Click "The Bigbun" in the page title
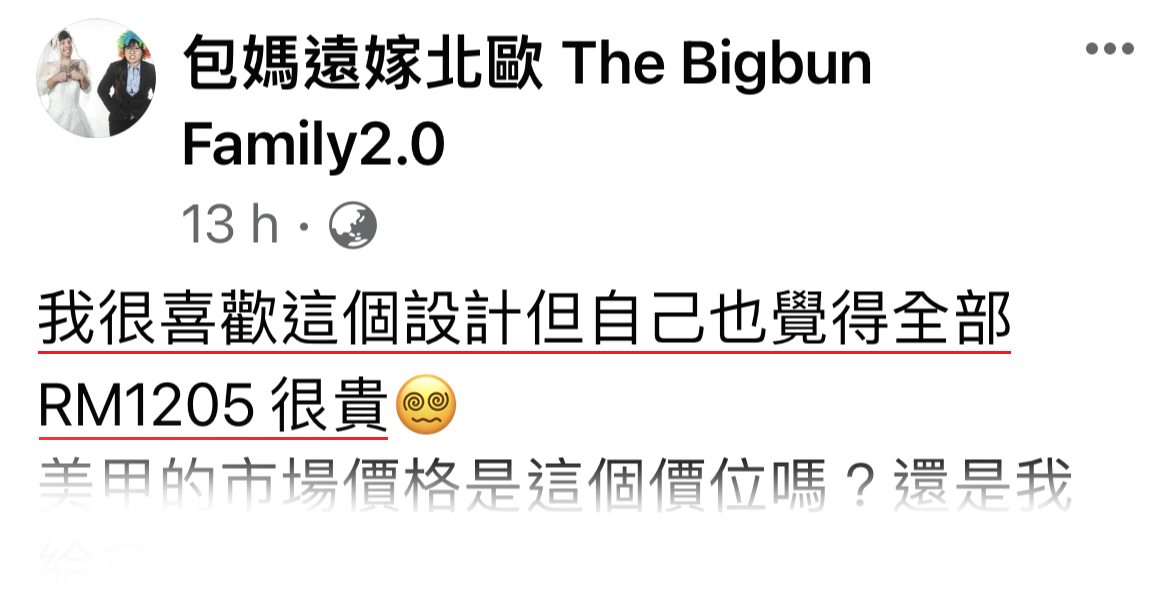Viewport: 1170px width, 611px height. pos(716,64)
